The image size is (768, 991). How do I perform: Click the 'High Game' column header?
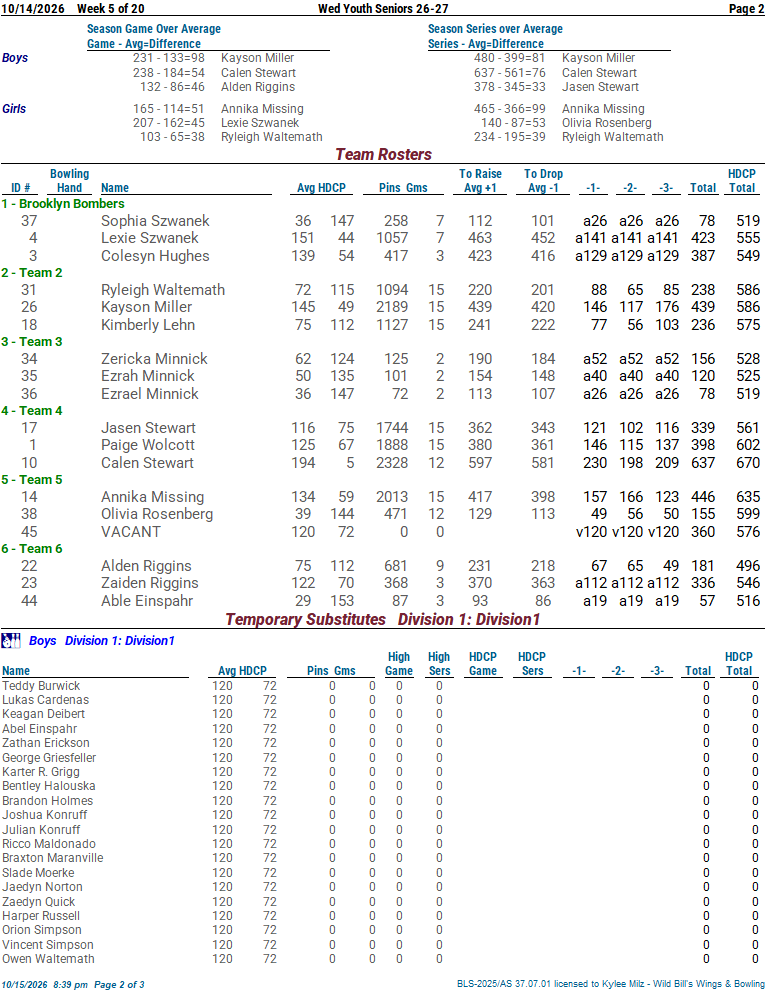pyautogui.click(x=399, y=664)
